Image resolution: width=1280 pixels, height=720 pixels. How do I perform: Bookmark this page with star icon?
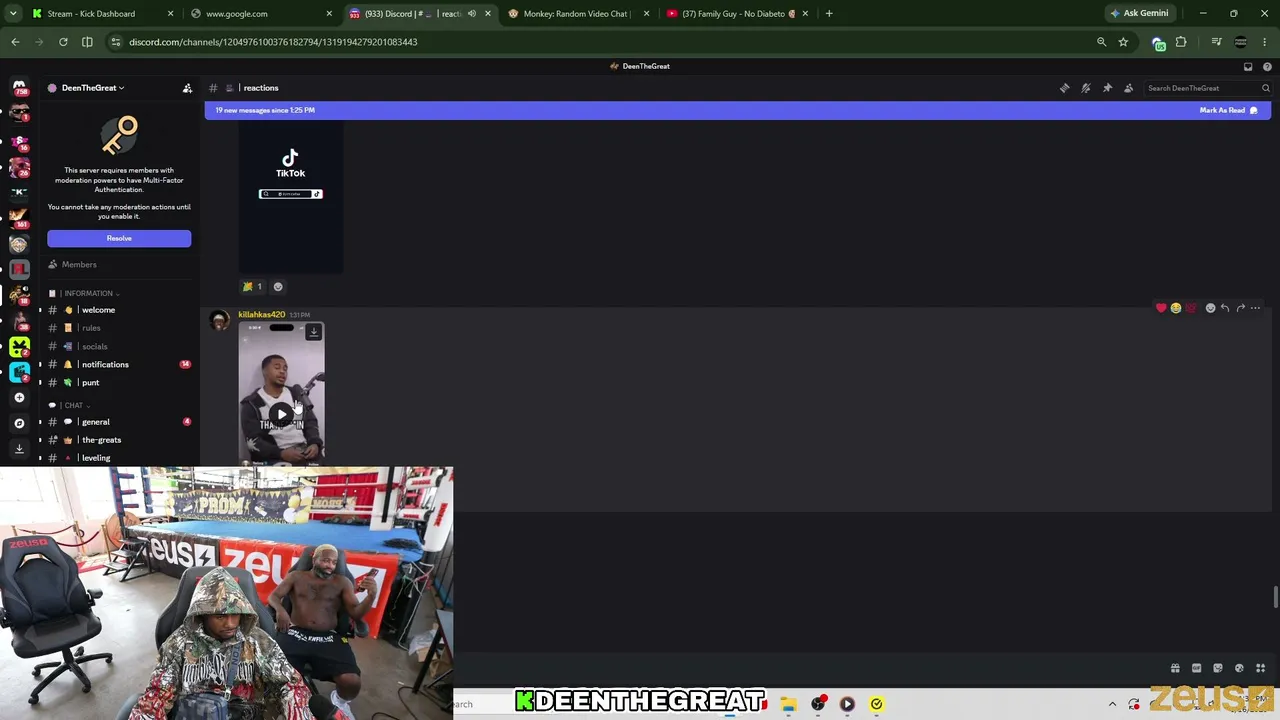(x=1123, y=42)
